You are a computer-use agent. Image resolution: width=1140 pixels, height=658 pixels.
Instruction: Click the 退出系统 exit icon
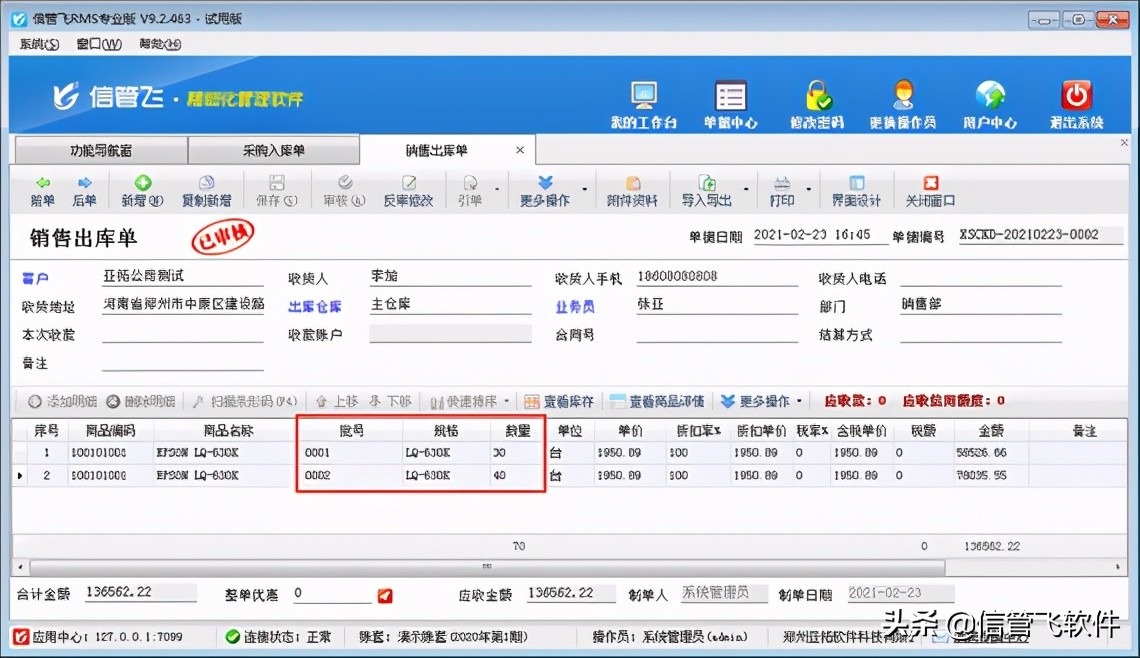pos(1075,100)
